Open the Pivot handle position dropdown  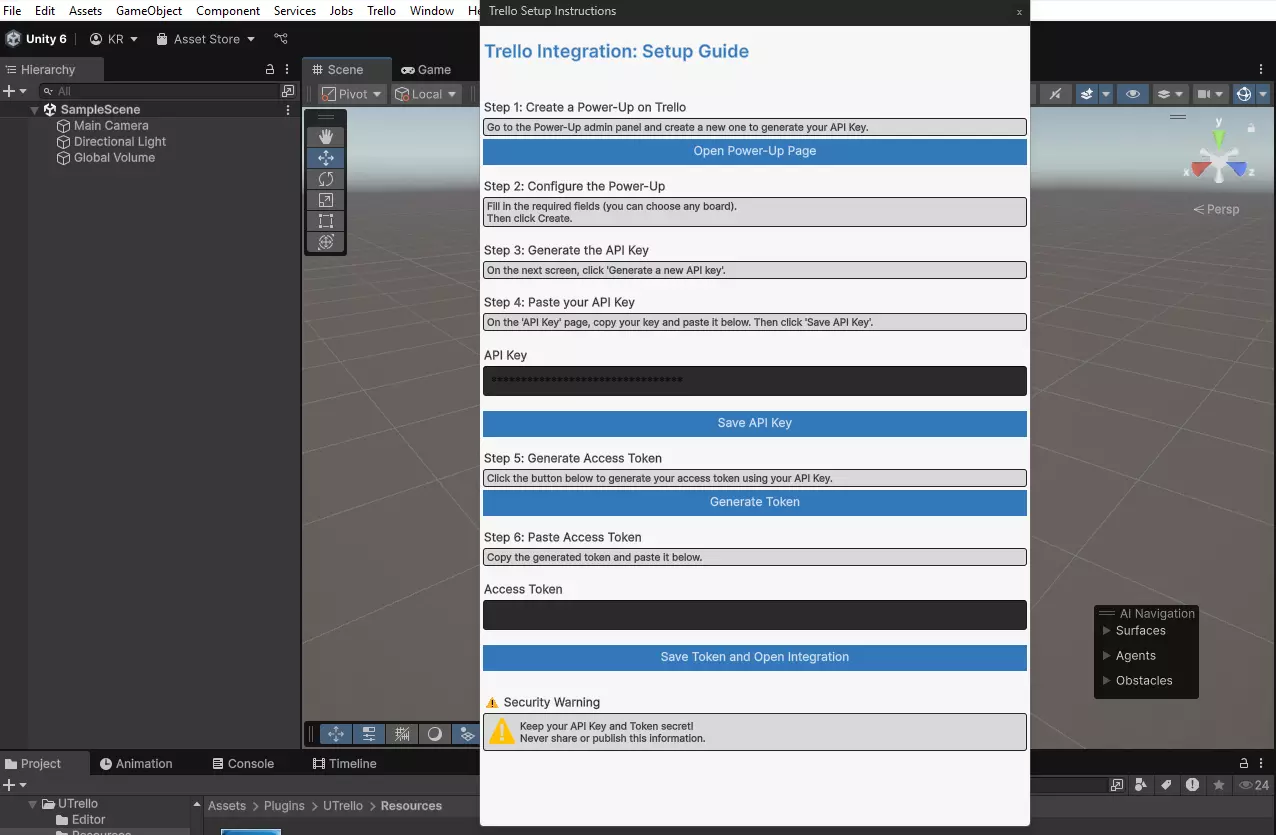coord(352,94)
